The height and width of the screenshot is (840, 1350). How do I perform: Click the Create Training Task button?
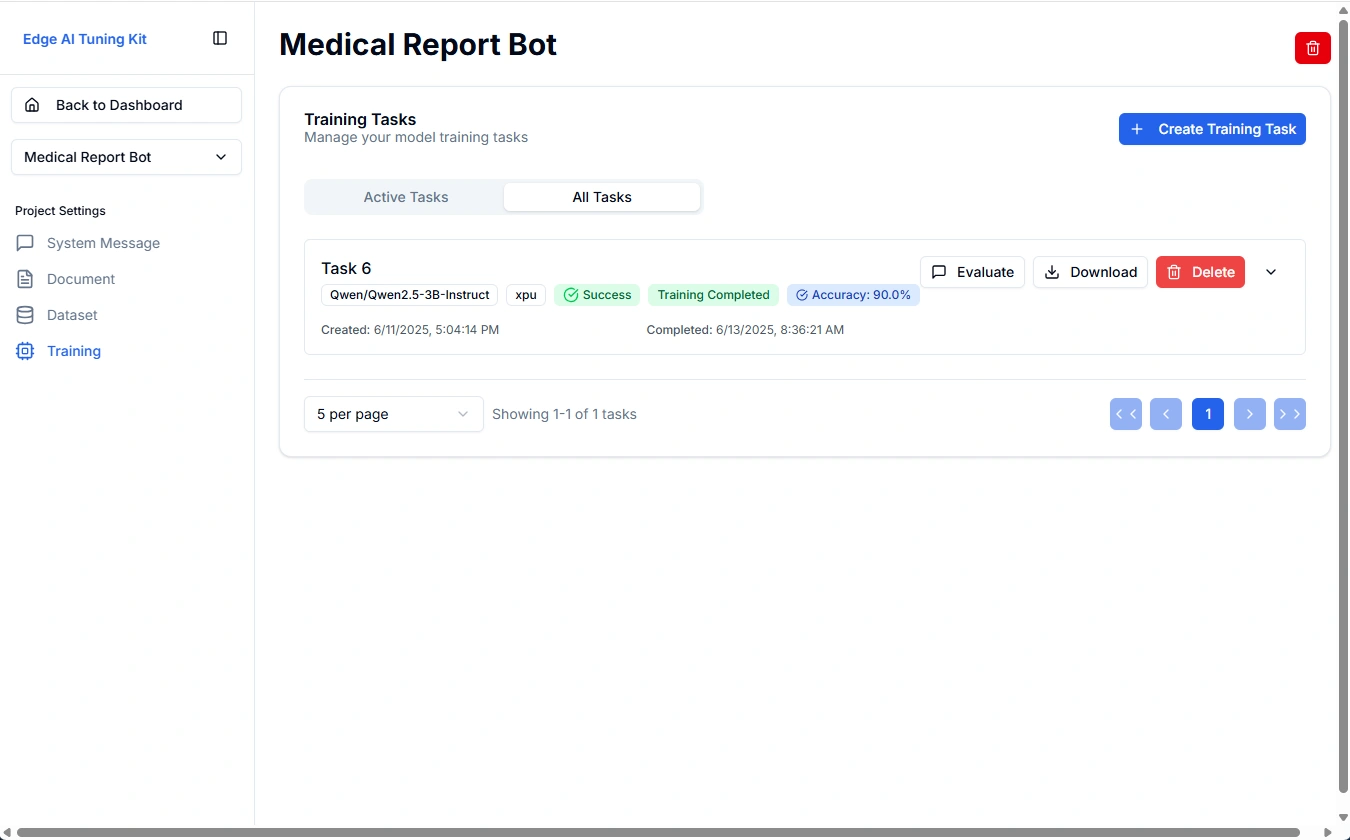point(1212,129)
